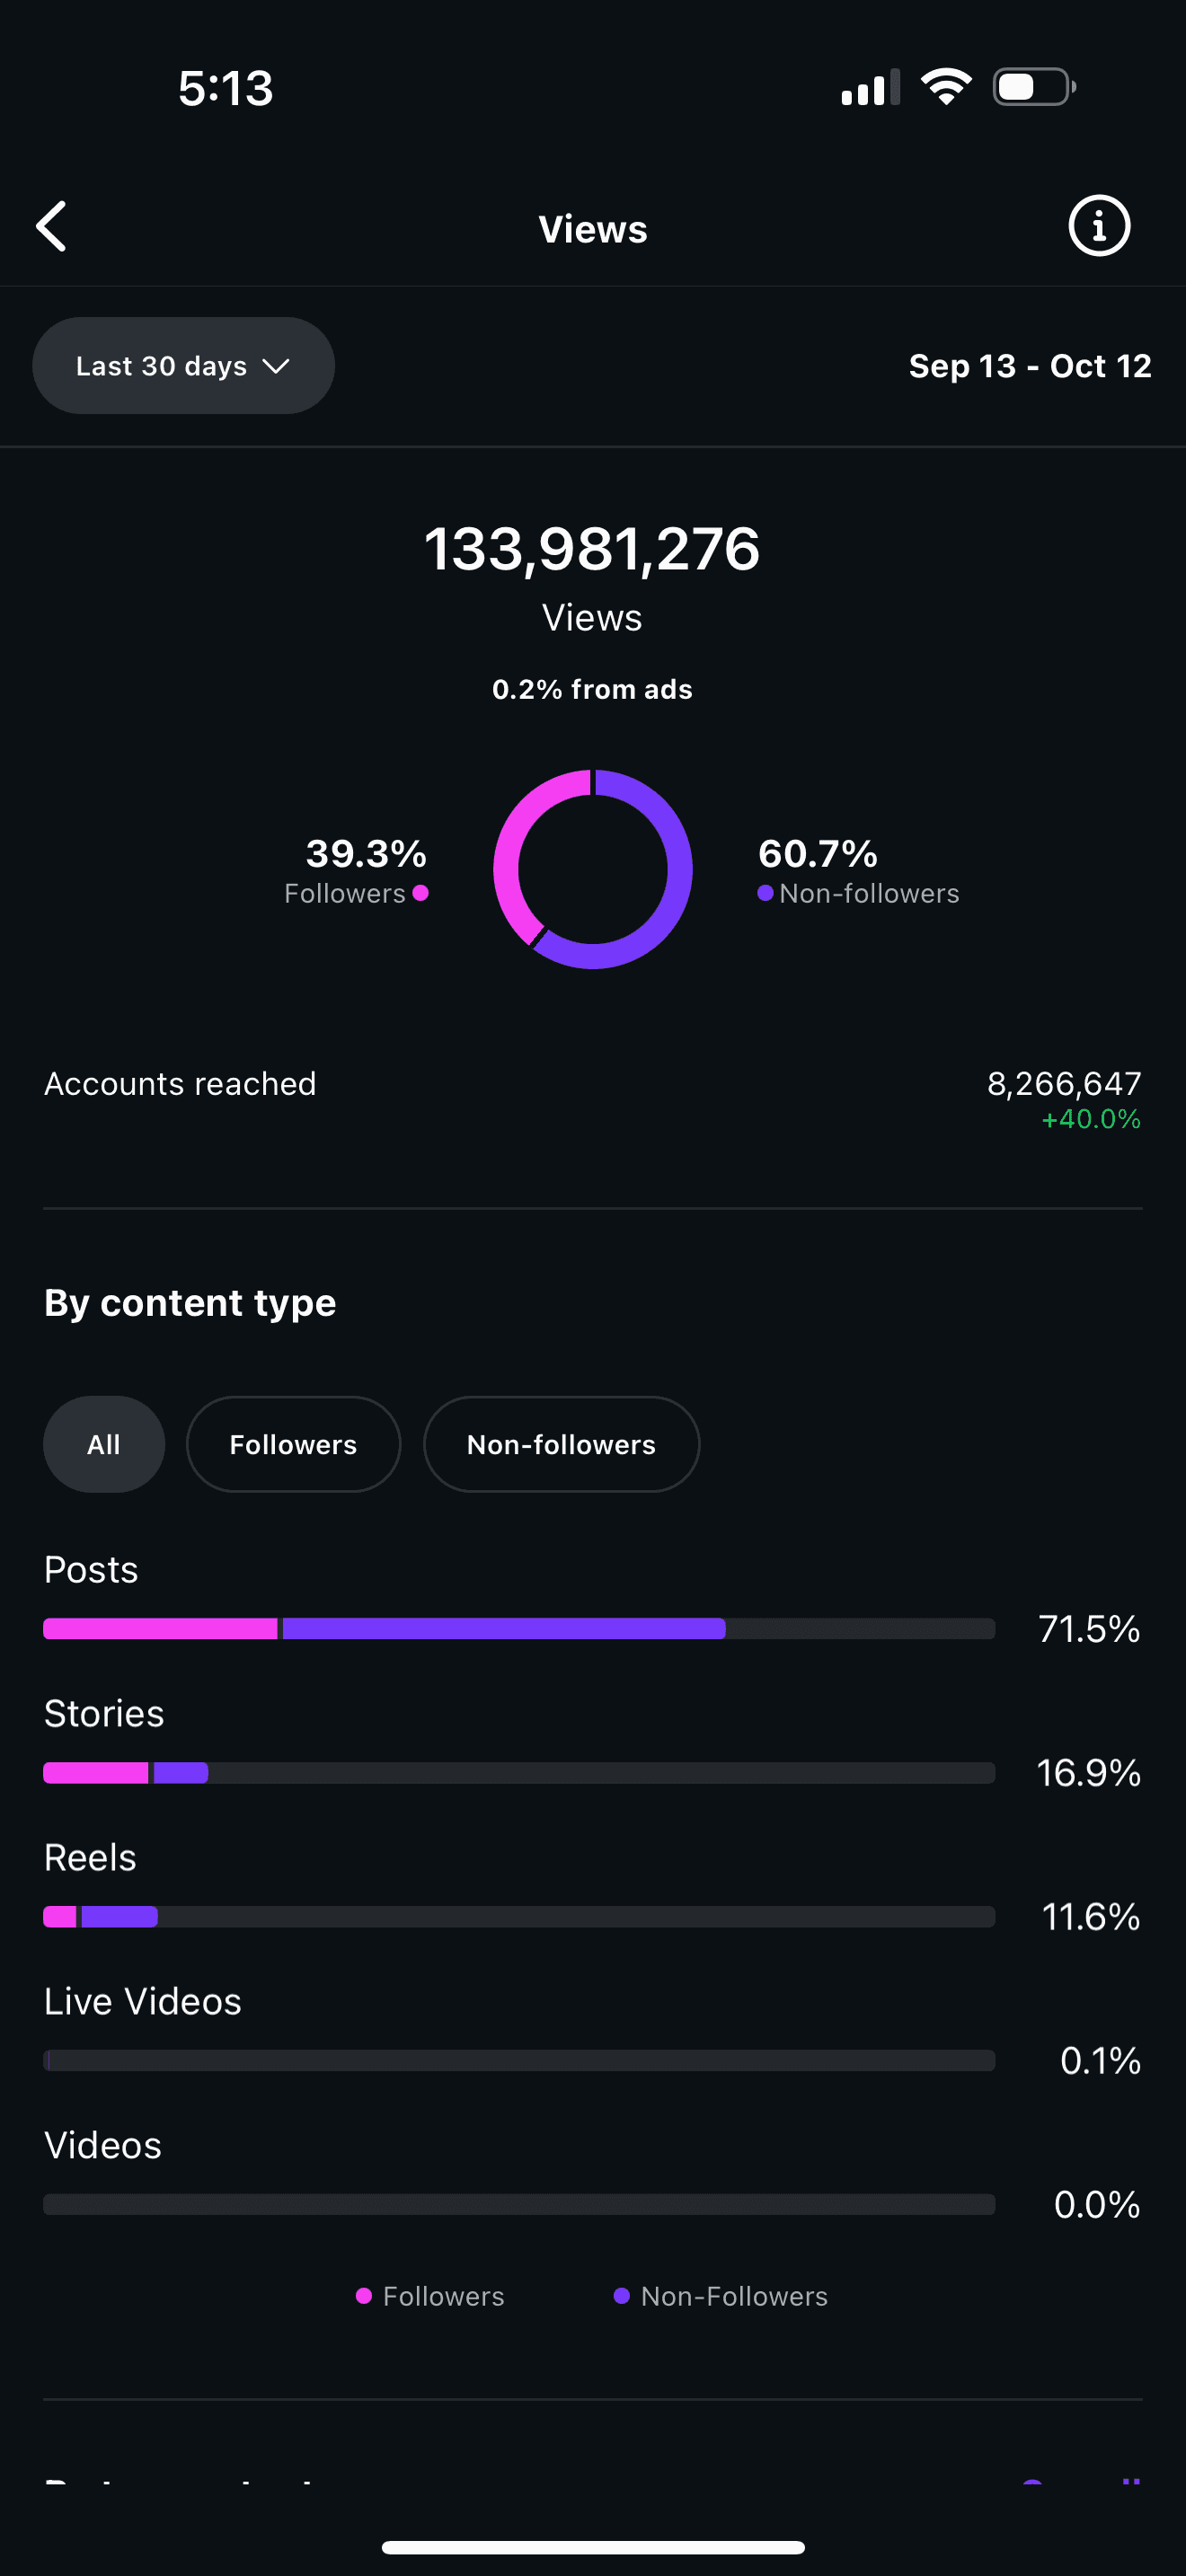This screenshot has height=2576, width=1186.
Task: Tap the purple Non-followers dot beside 60.7%
Action: (x=765, y=893)
